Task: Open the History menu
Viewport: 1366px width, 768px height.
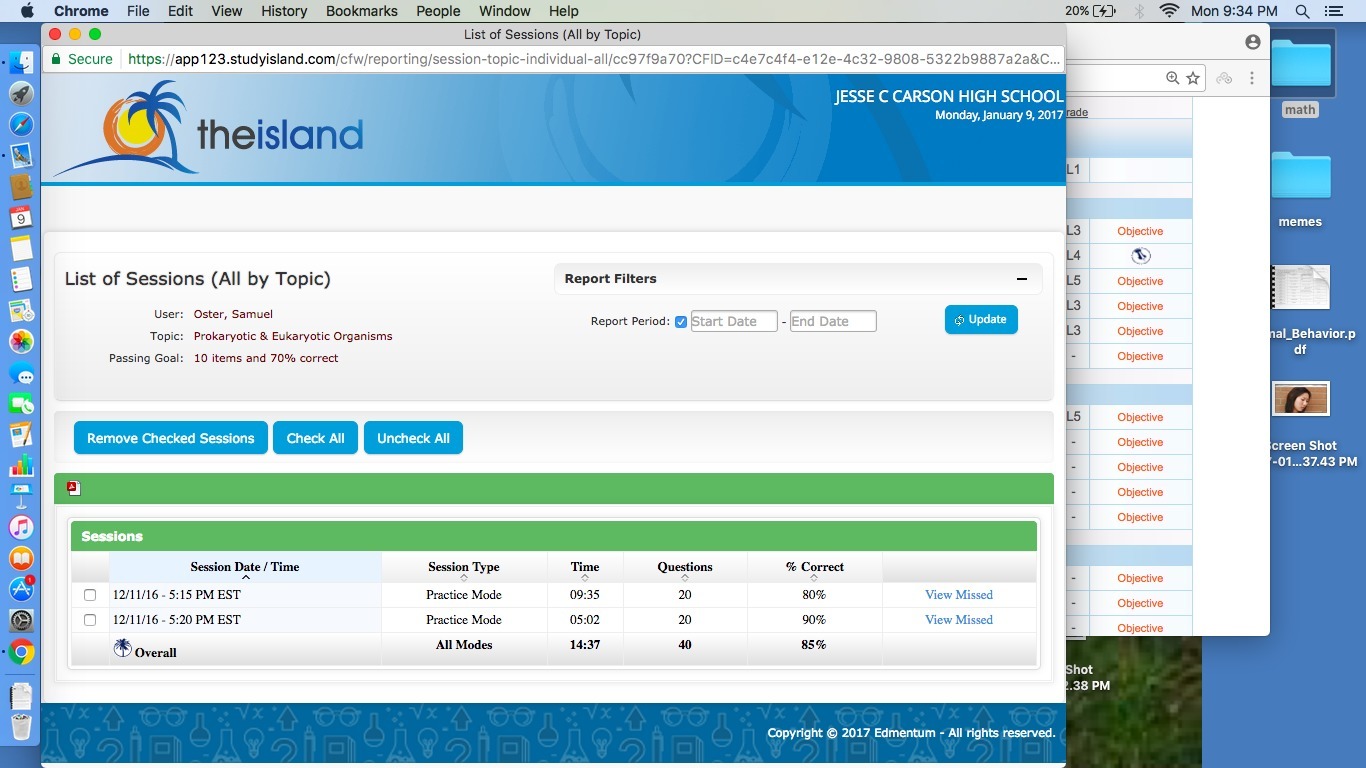Action: pos(284,11)
